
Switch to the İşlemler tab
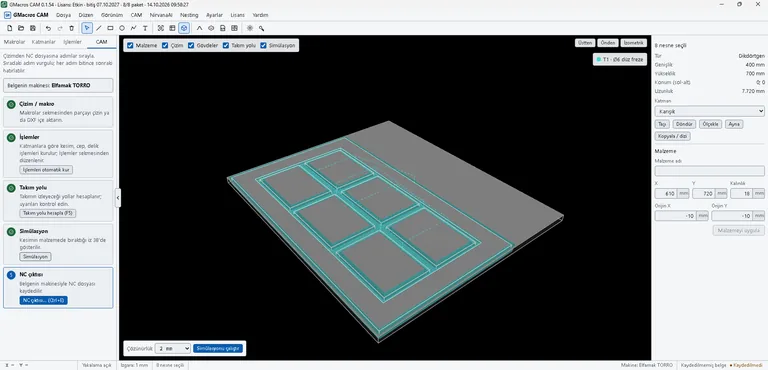(x=72, y=42)
